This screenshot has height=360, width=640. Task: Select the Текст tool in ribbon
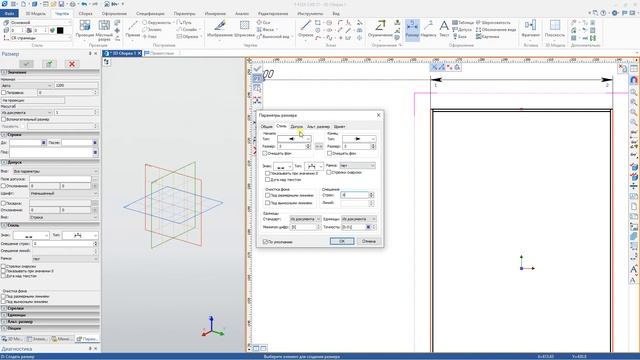coord(444,29)
